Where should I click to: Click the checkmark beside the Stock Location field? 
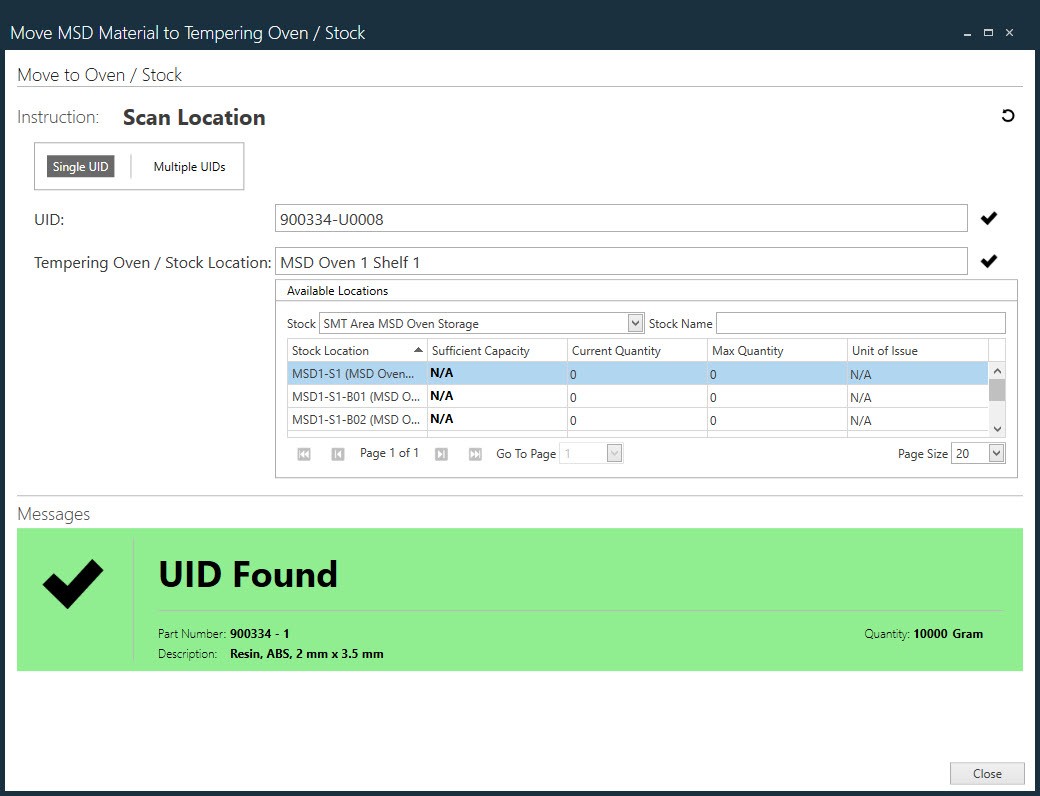pyautogui.click(x=988, y=261)
